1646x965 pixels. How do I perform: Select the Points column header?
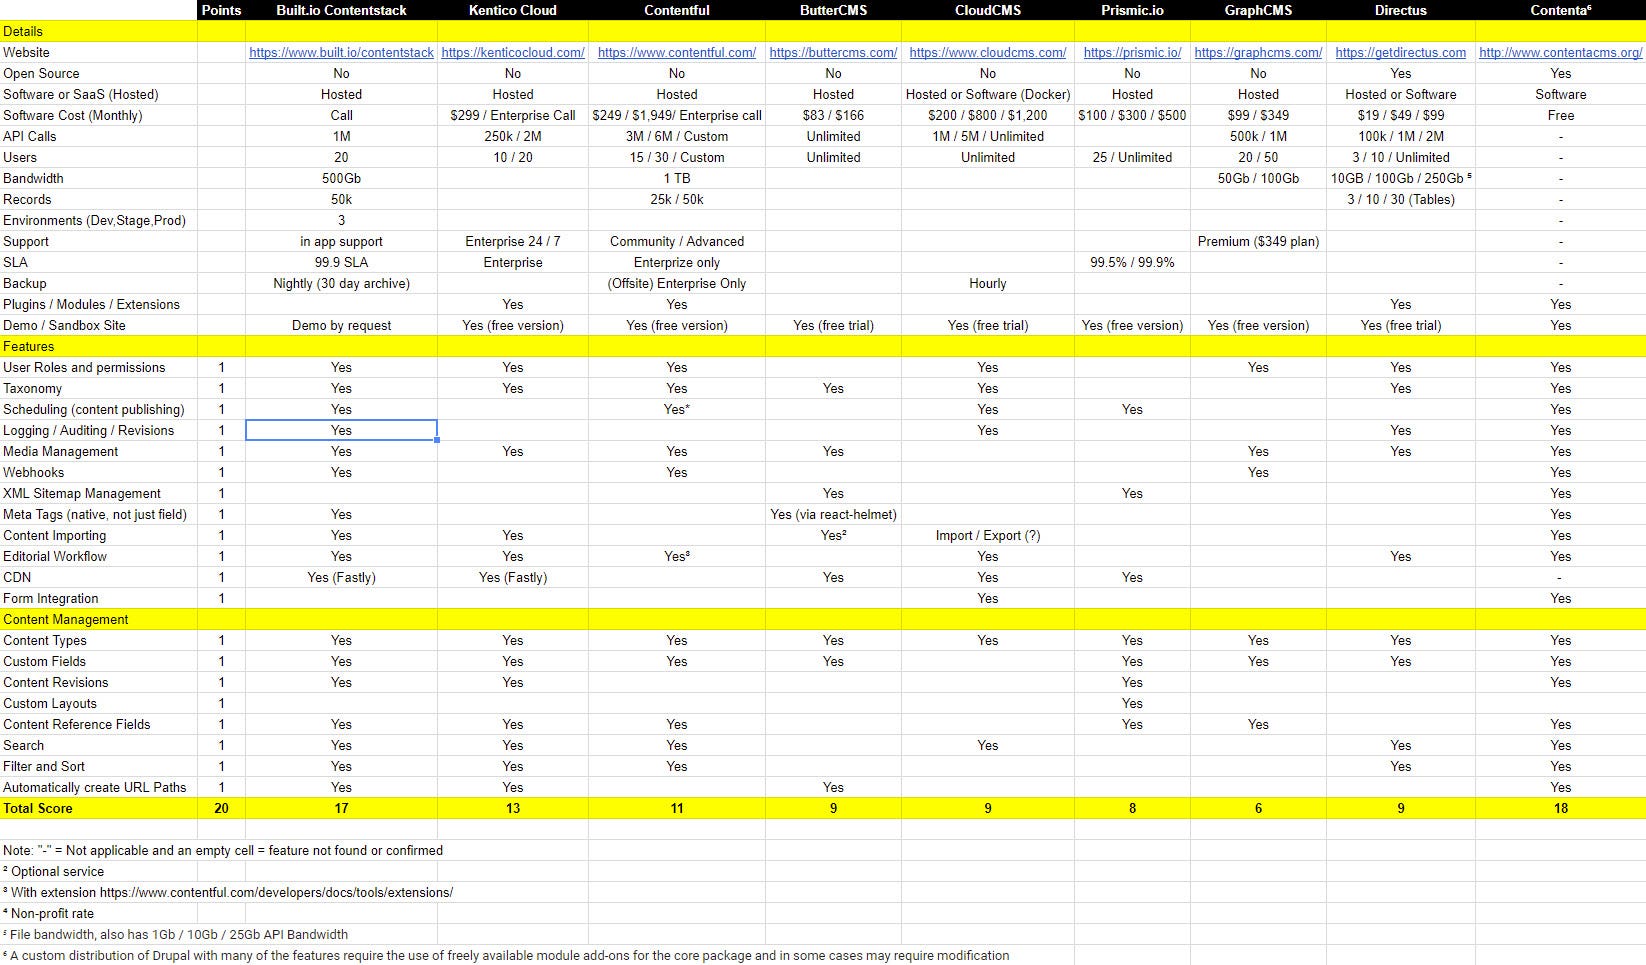click(x=221, y=10)
